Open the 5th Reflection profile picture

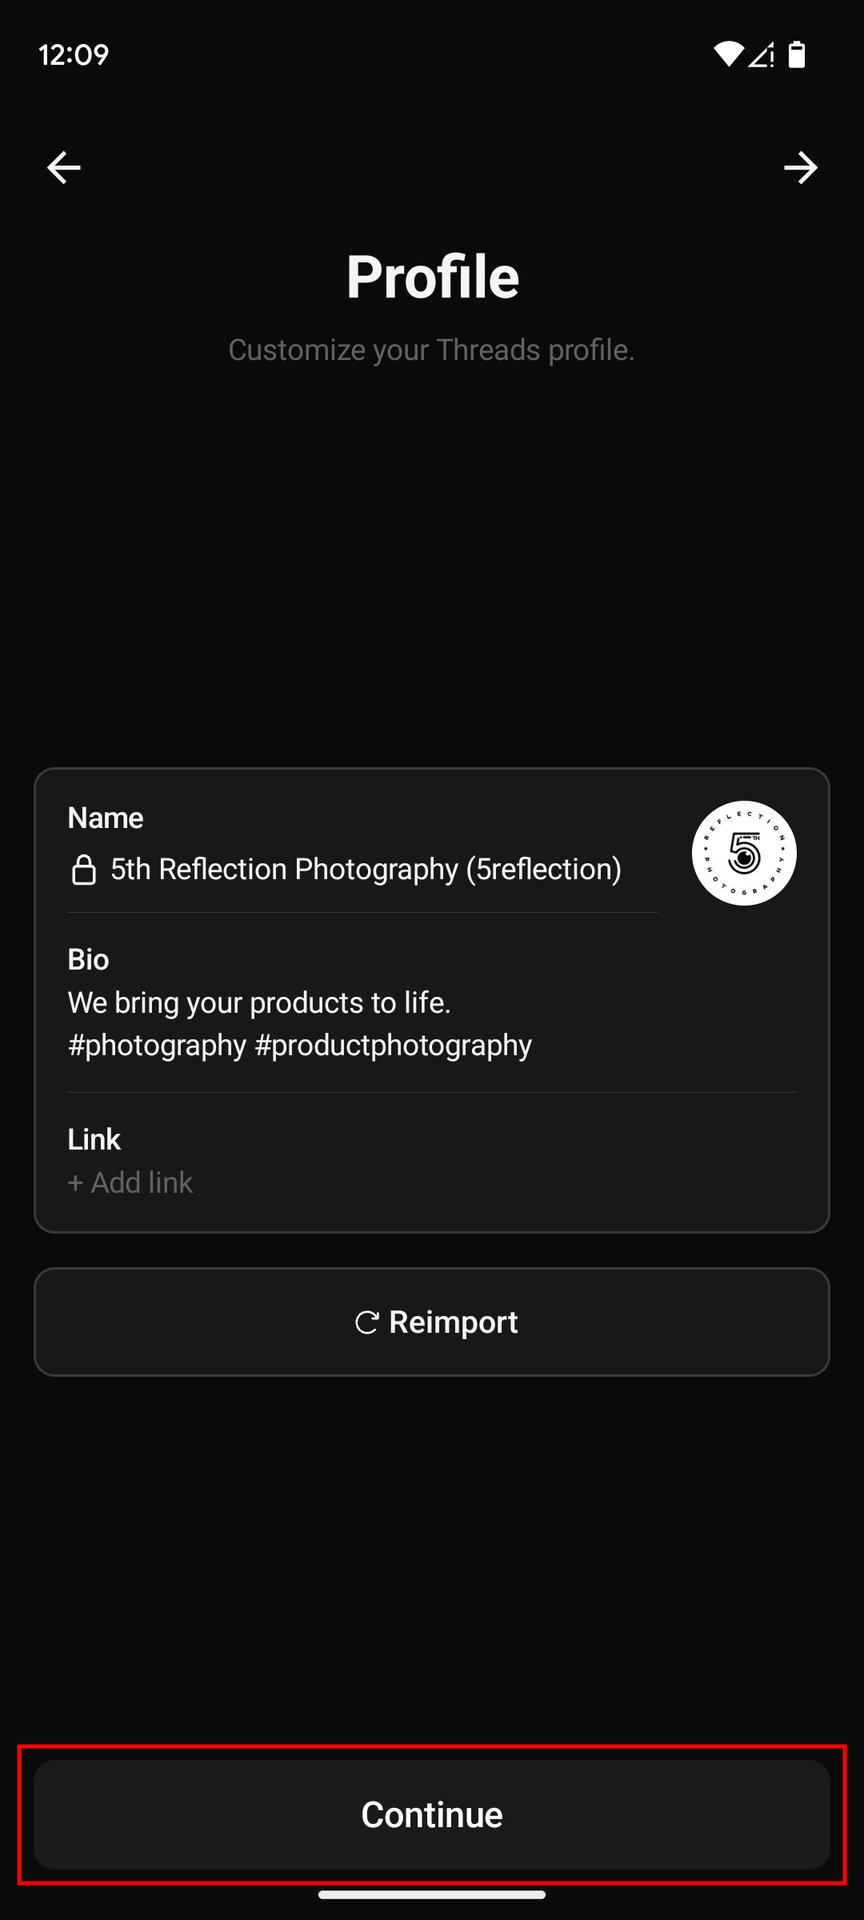pos(744,853)
